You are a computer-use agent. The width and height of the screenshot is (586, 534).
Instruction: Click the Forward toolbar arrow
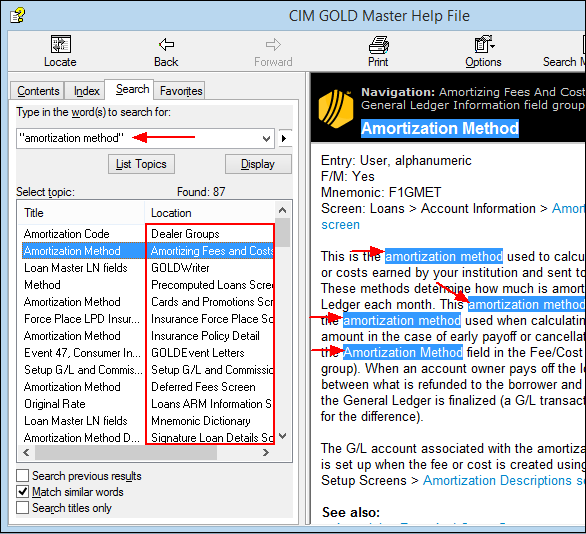pos(273,51)
